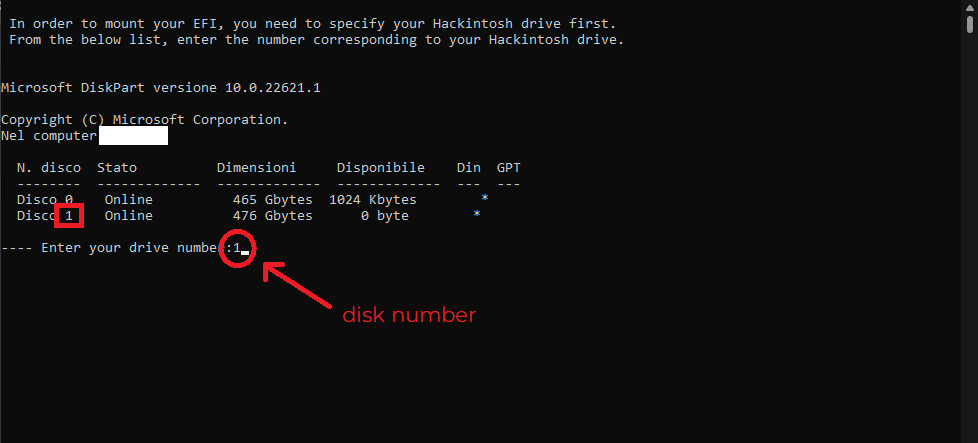
Task: Click the red "disk number" annotation label
Action: click(409, 315)
